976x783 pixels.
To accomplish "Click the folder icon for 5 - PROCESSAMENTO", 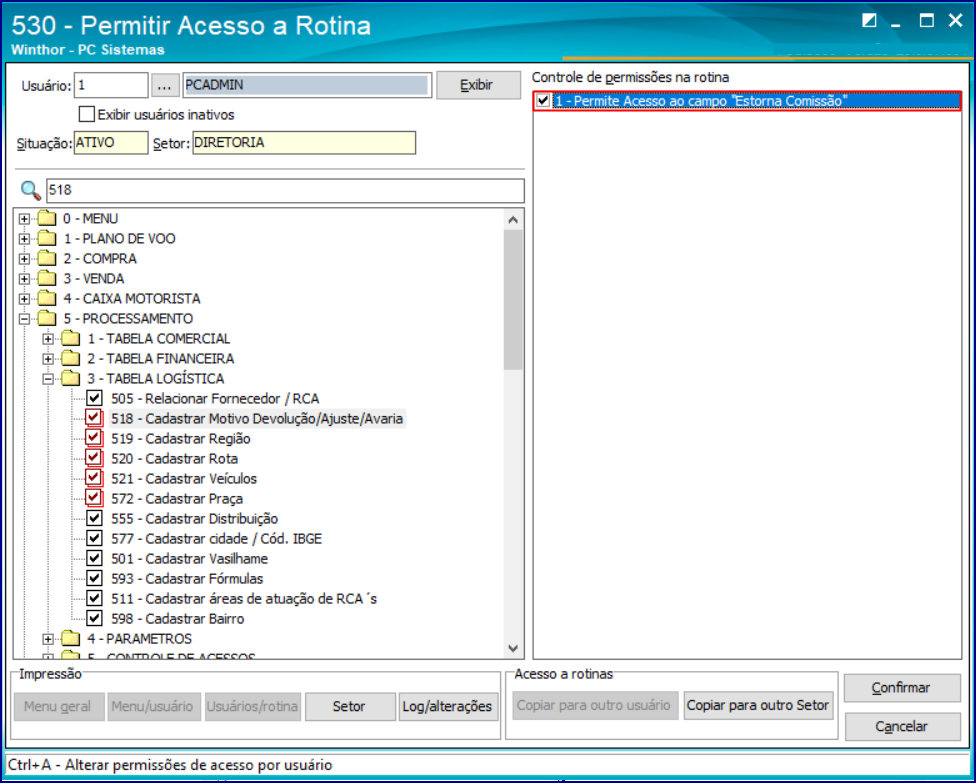I will click(x=47, y=318).
